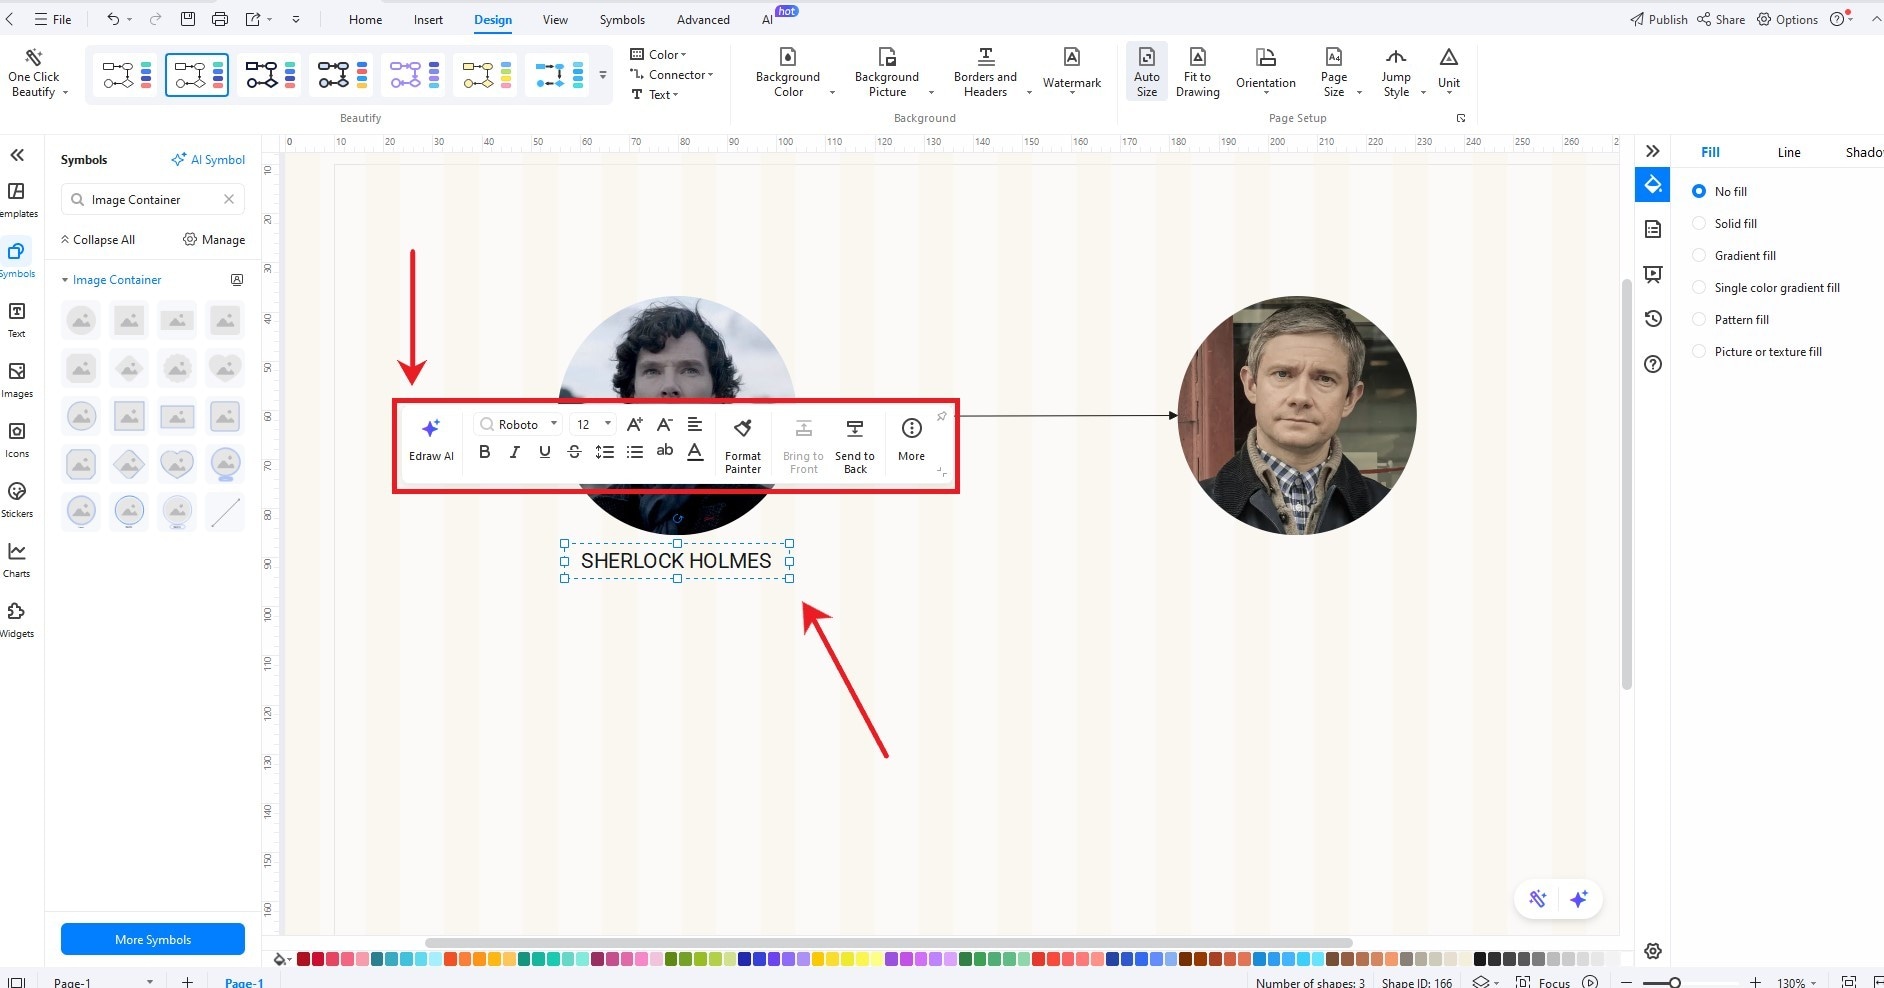Switch to the Insert tab
Viewport: 1884px width, 988px height.
pyautogui.click(x=428, y=19)
